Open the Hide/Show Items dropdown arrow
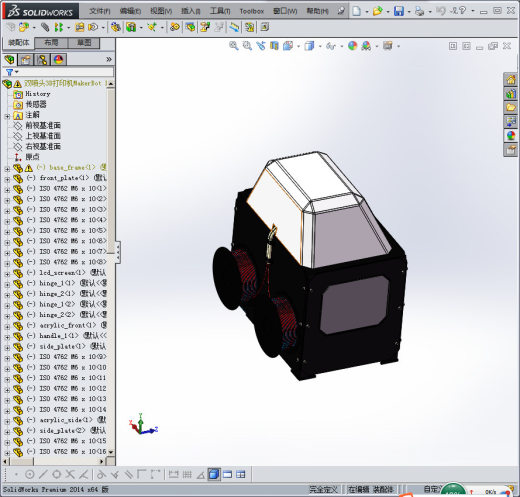Image resolution: width=520 pixels, height=497 pixels. coord(342,46)
